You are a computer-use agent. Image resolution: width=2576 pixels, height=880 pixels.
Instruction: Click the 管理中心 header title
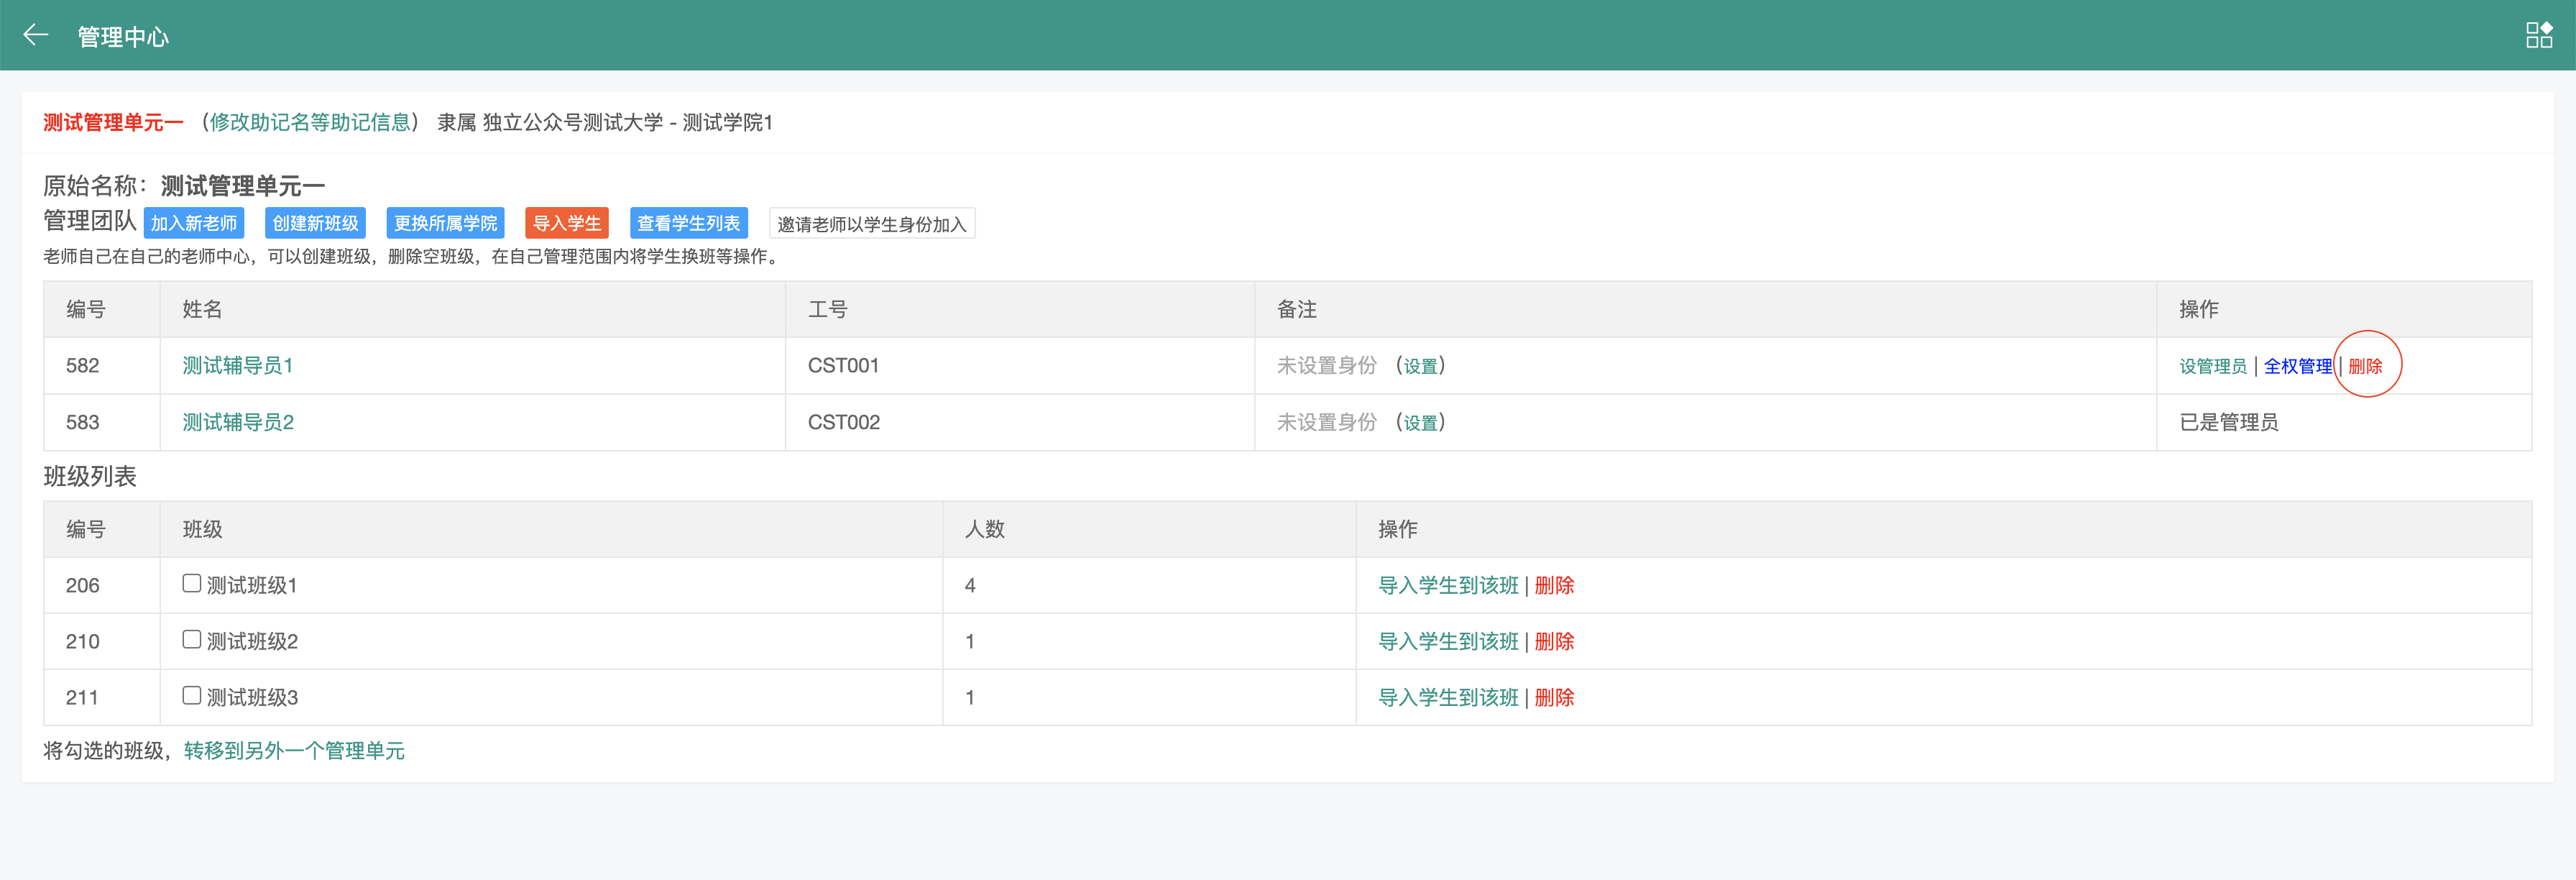pos(123,36)
